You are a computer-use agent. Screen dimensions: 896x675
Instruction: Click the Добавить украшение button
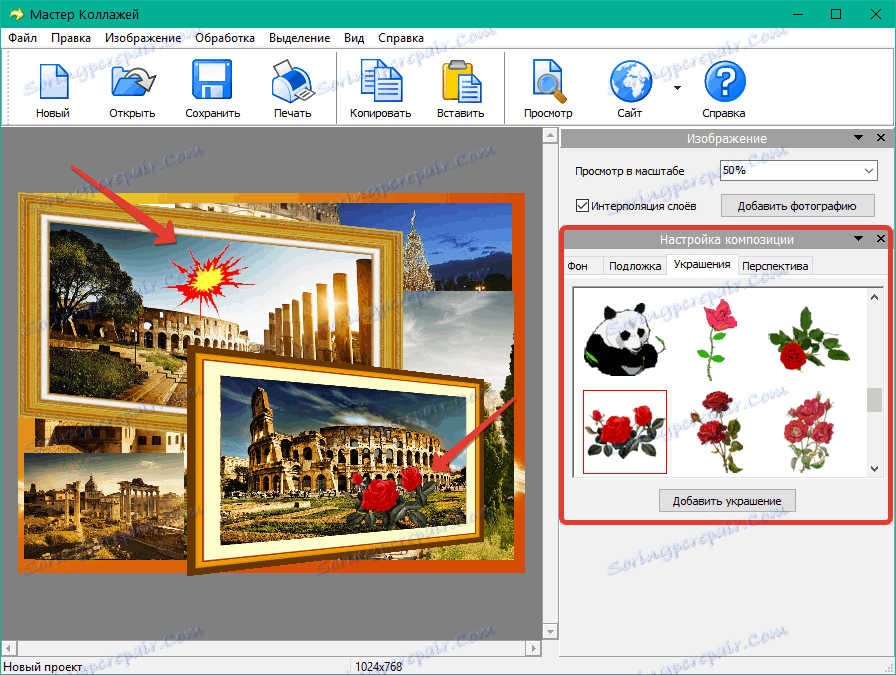point(727,501)
